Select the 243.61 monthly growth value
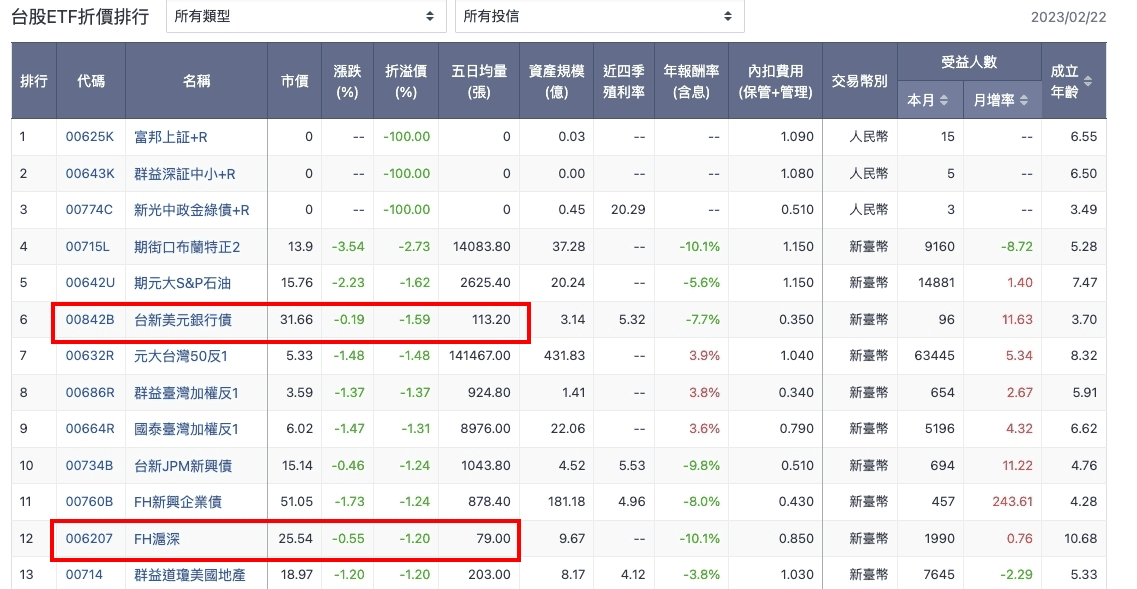The height and width of the screenshot is (589, 1137). point(1013,501)
